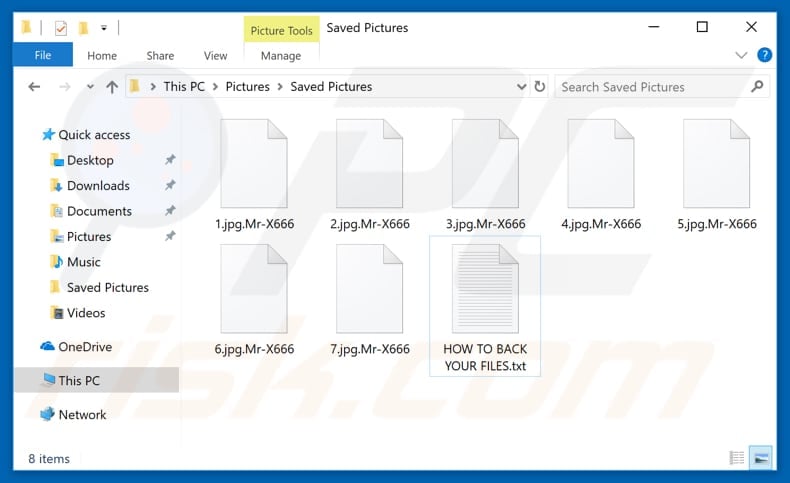This screenshot has height=483, width=790.
Task: Click the search magnifier icon
Action: (x=757, y=87)
